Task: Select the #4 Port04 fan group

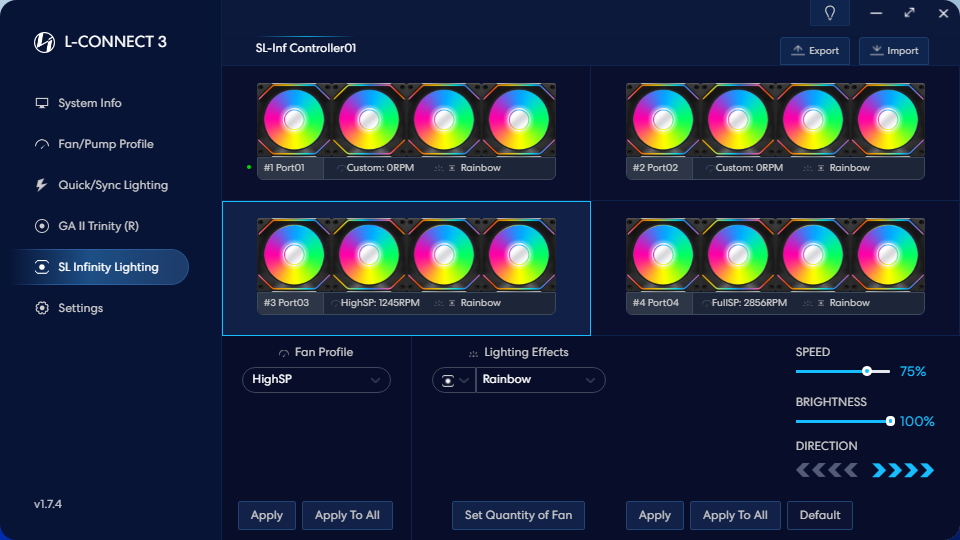Action: 775,266
